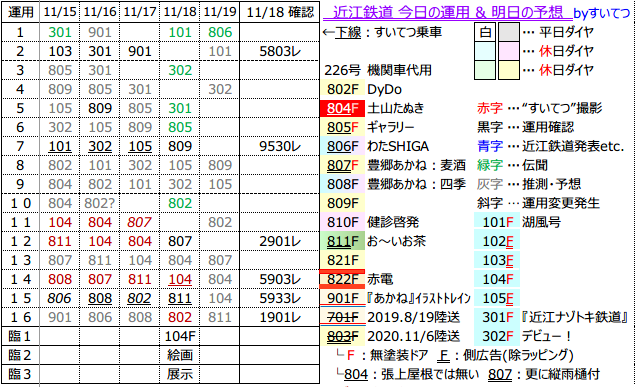The image size is (635, 387).
Task: Click the 1901レ confirmation cell
Action: (280, 317)
